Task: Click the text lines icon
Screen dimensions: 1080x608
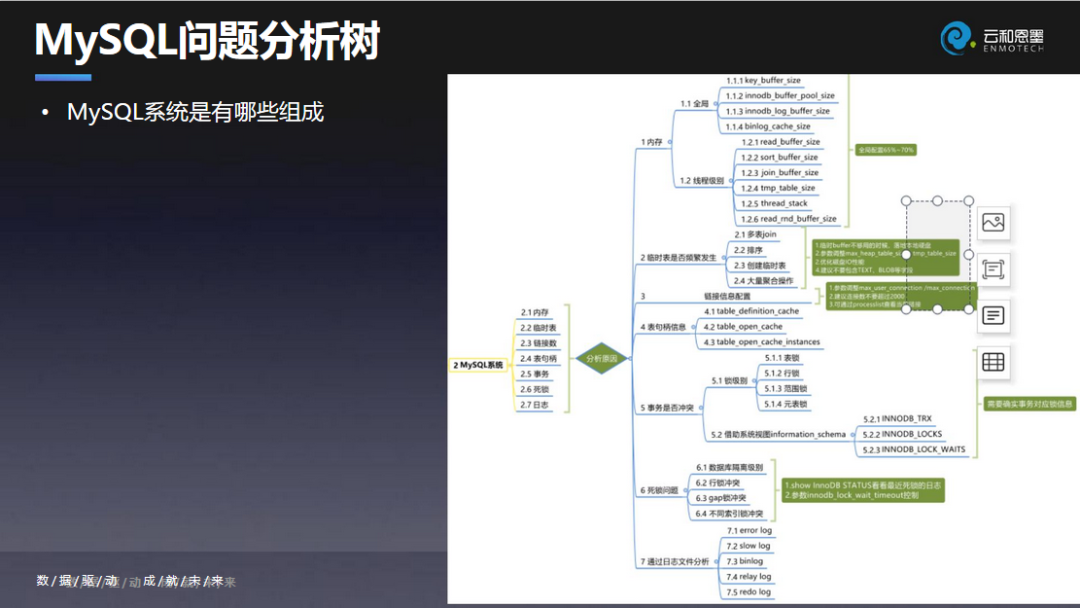Action: 993,315
